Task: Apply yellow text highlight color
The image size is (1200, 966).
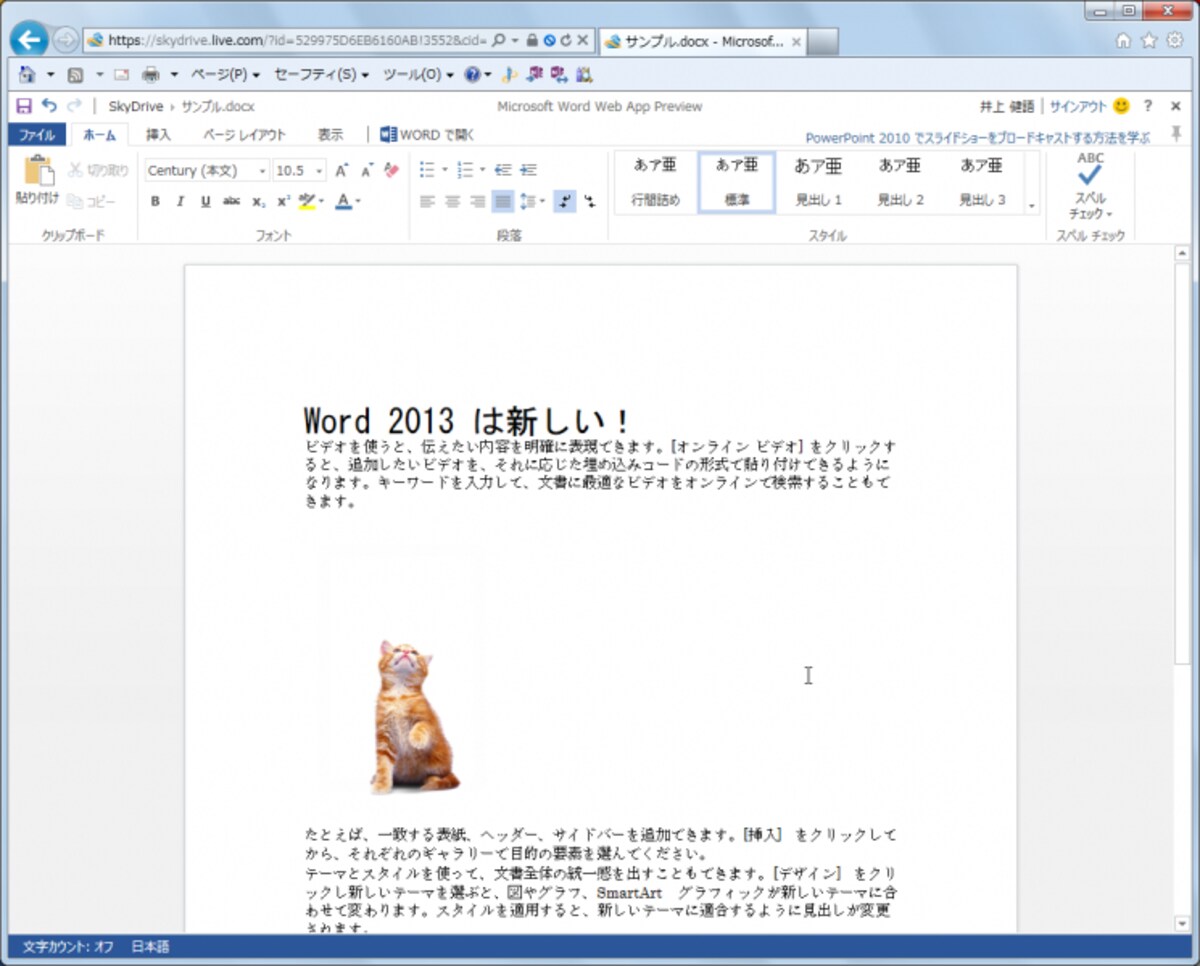Action: (x=306, y=201)
